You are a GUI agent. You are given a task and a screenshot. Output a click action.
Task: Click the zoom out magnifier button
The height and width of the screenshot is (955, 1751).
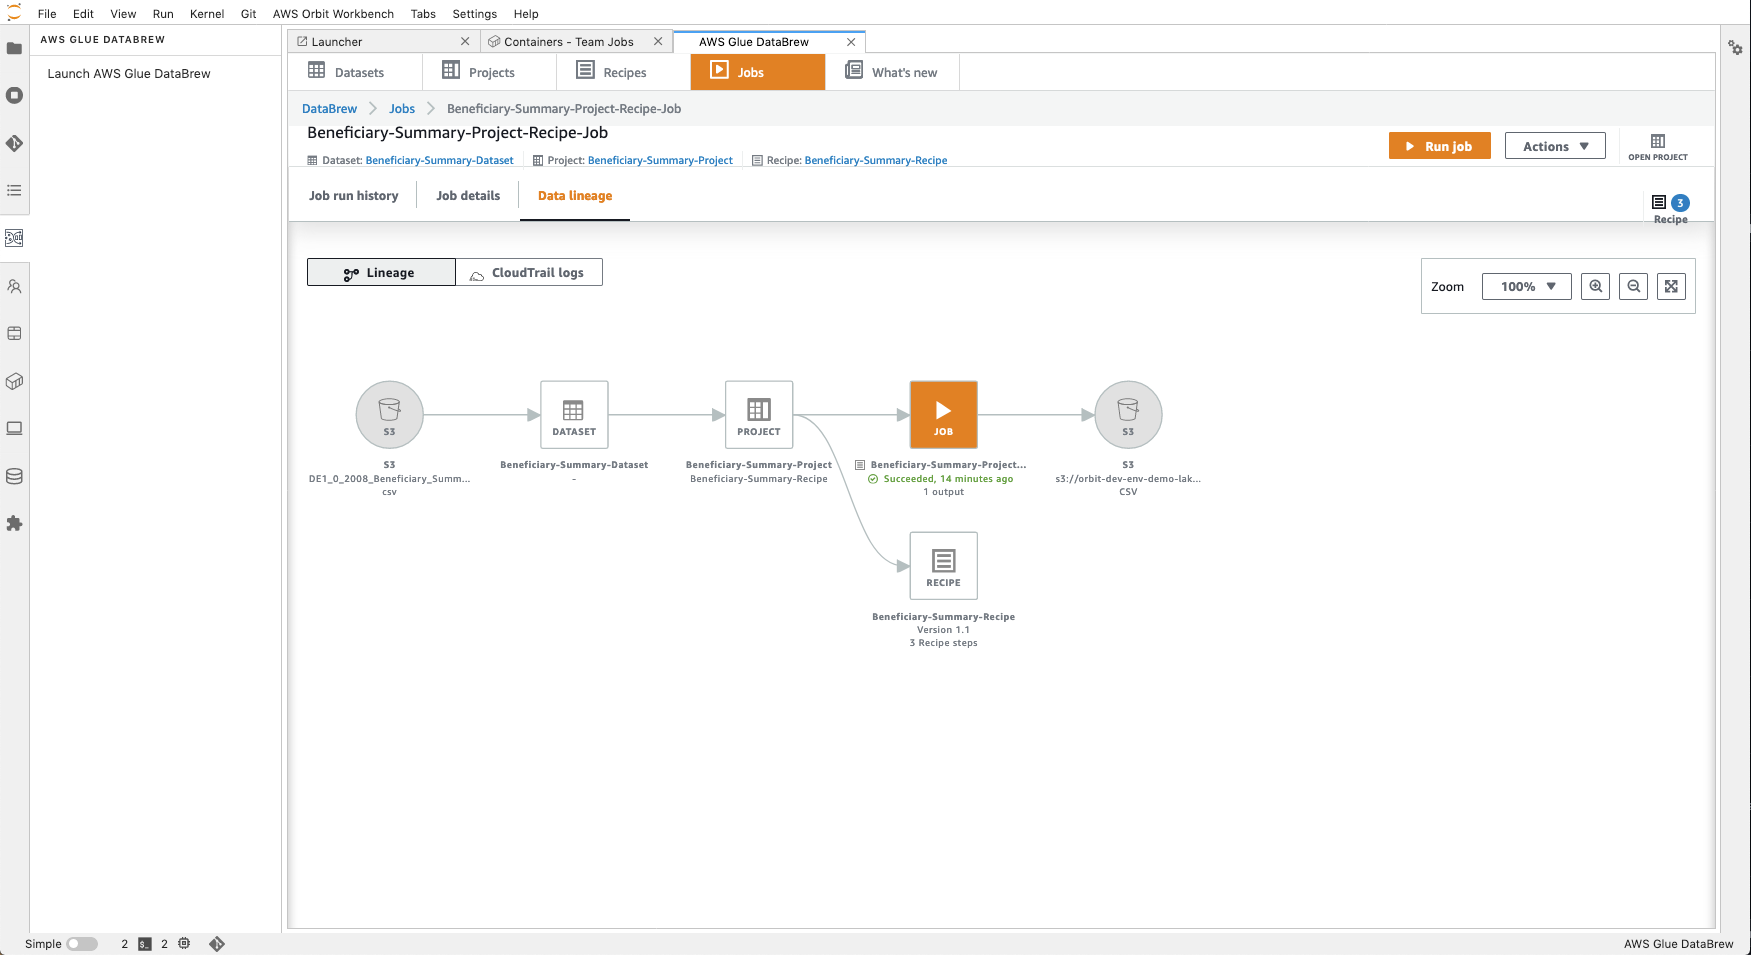coord(1633,287)
